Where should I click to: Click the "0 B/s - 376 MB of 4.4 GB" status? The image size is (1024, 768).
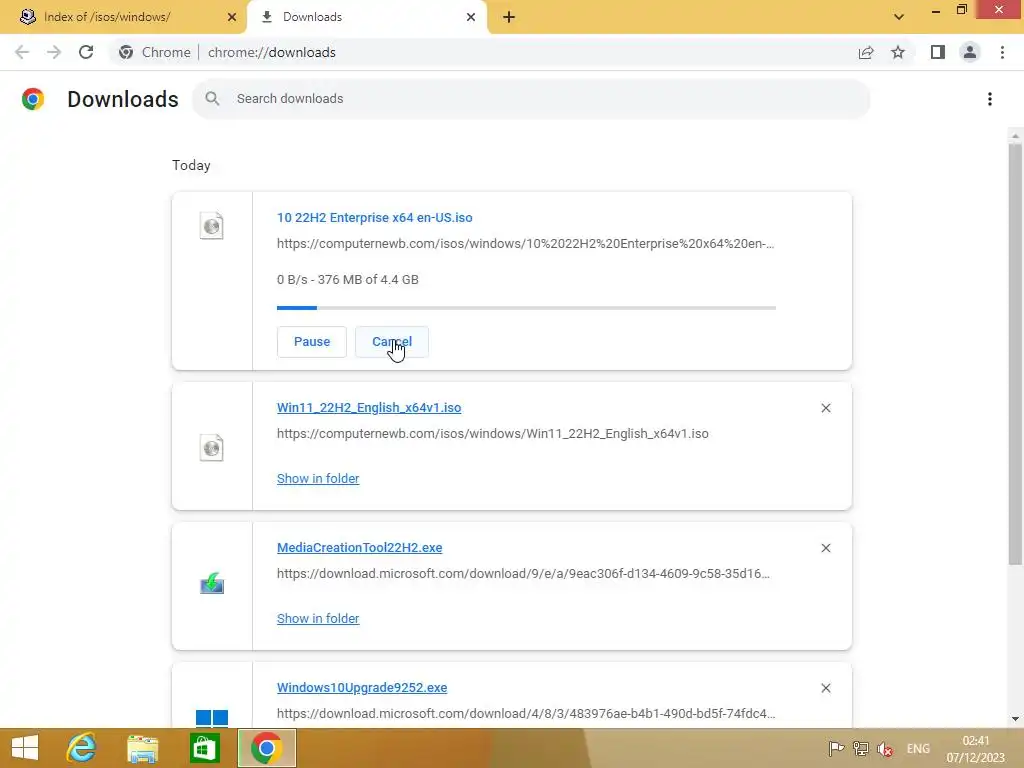(347, 280)
